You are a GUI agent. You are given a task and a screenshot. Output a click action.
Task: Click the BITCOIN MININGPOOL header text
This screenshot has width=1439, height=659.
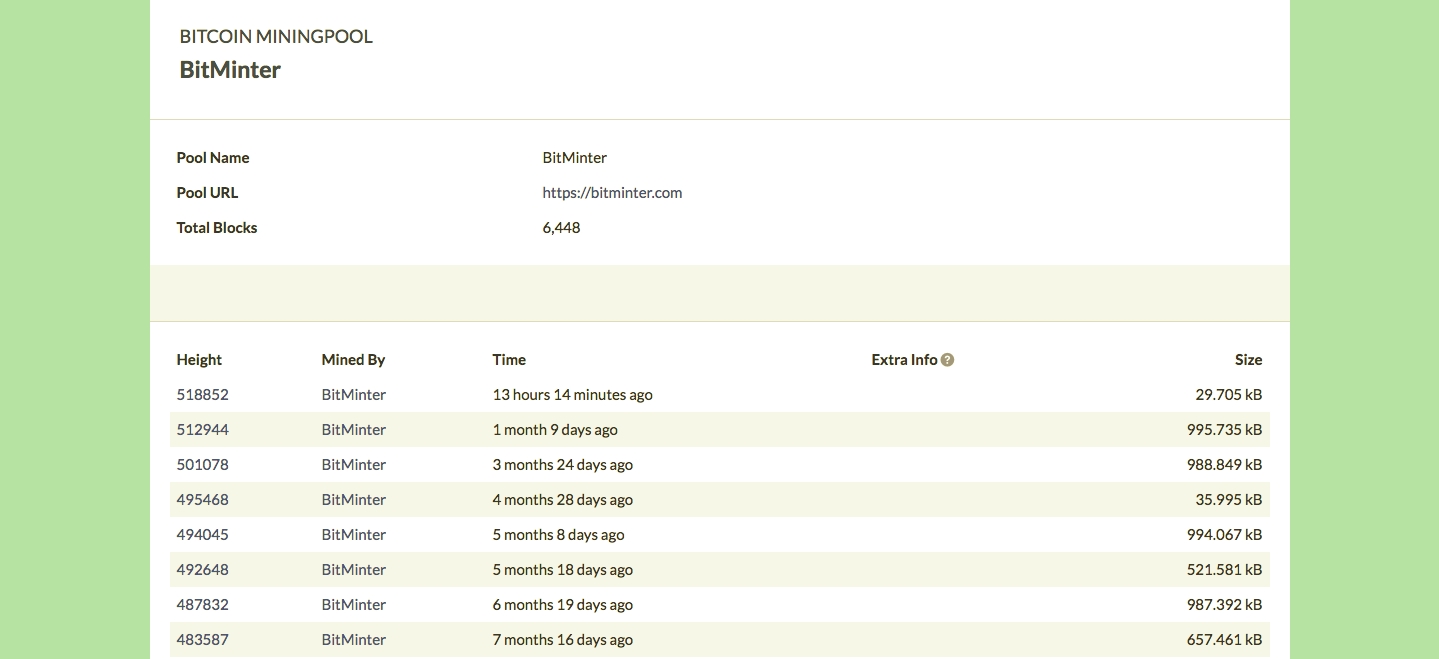(276, 37)
